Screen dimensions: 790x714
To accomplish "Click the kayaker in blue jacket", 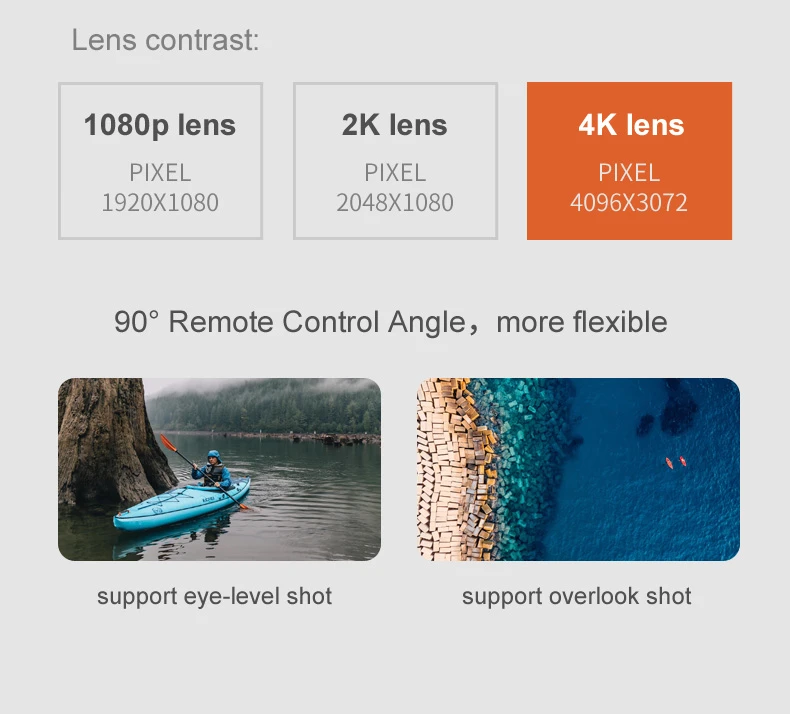I will tap(214, 469).
